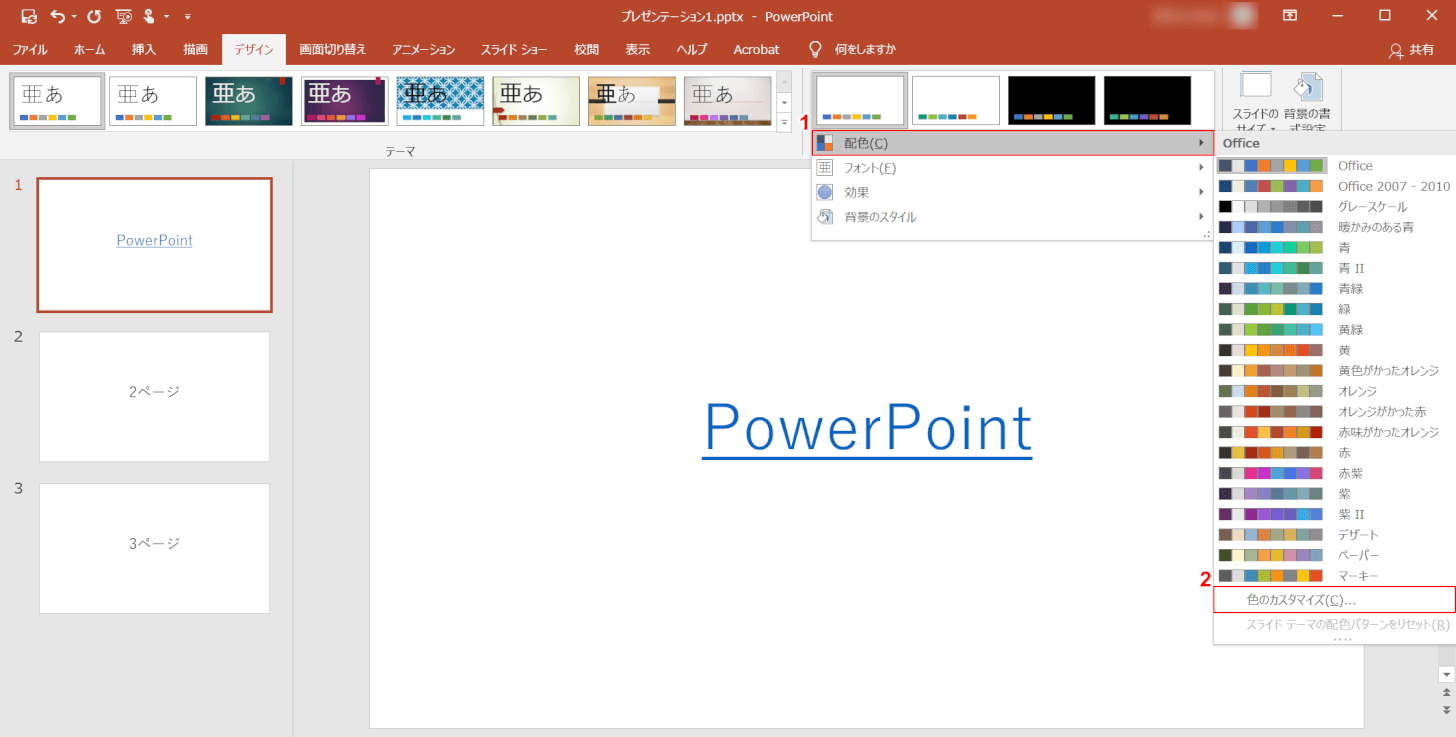
Task: Click 色のカスタマイズ menu entry
Action: (1334, 600)
